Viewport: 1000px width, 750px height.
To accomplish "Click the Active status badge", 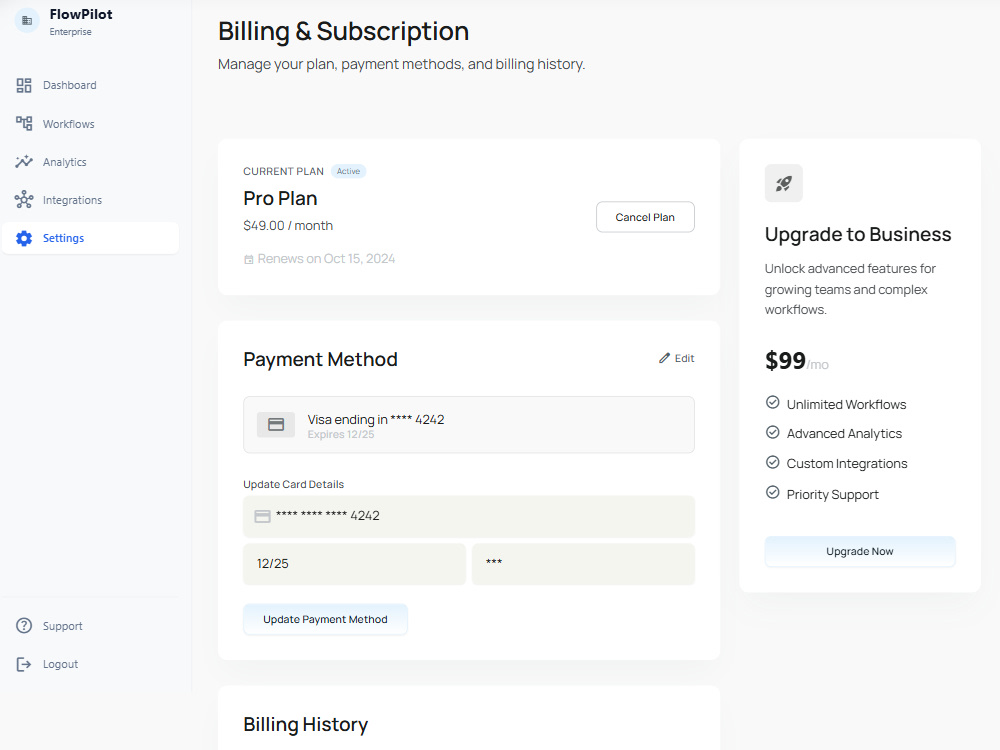I will 348,172.
